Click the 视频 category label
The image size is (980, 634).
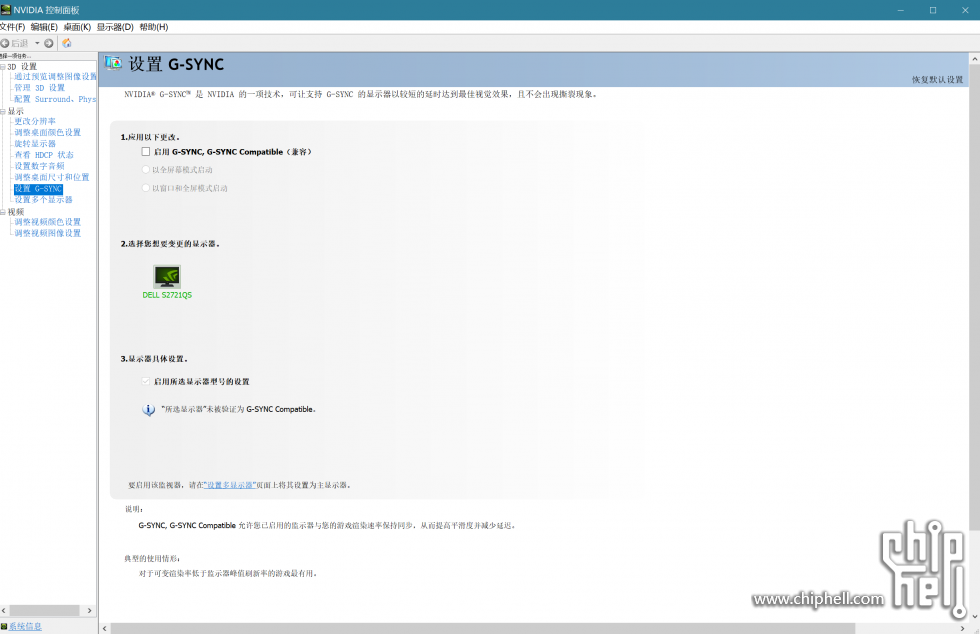tap(16, 212)
